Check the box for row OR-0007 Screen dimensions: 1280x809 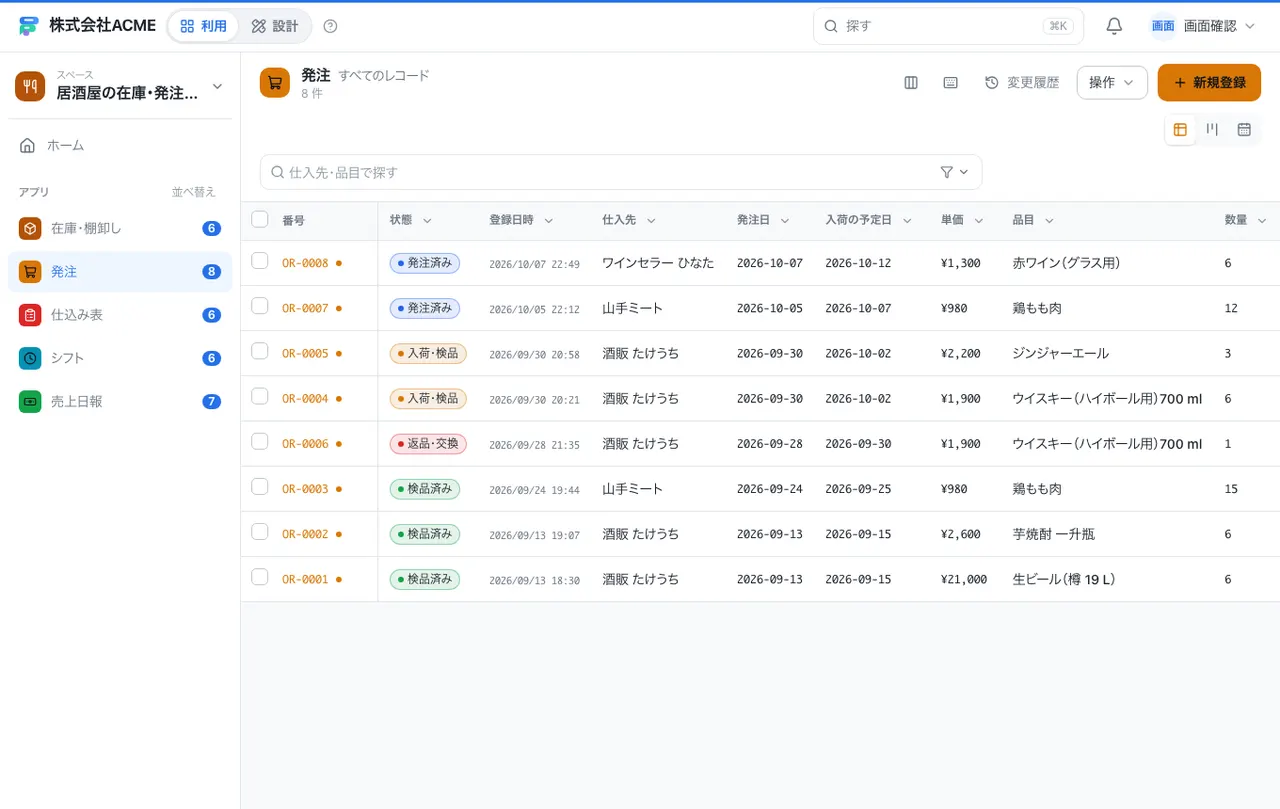(x=260, y=306)
